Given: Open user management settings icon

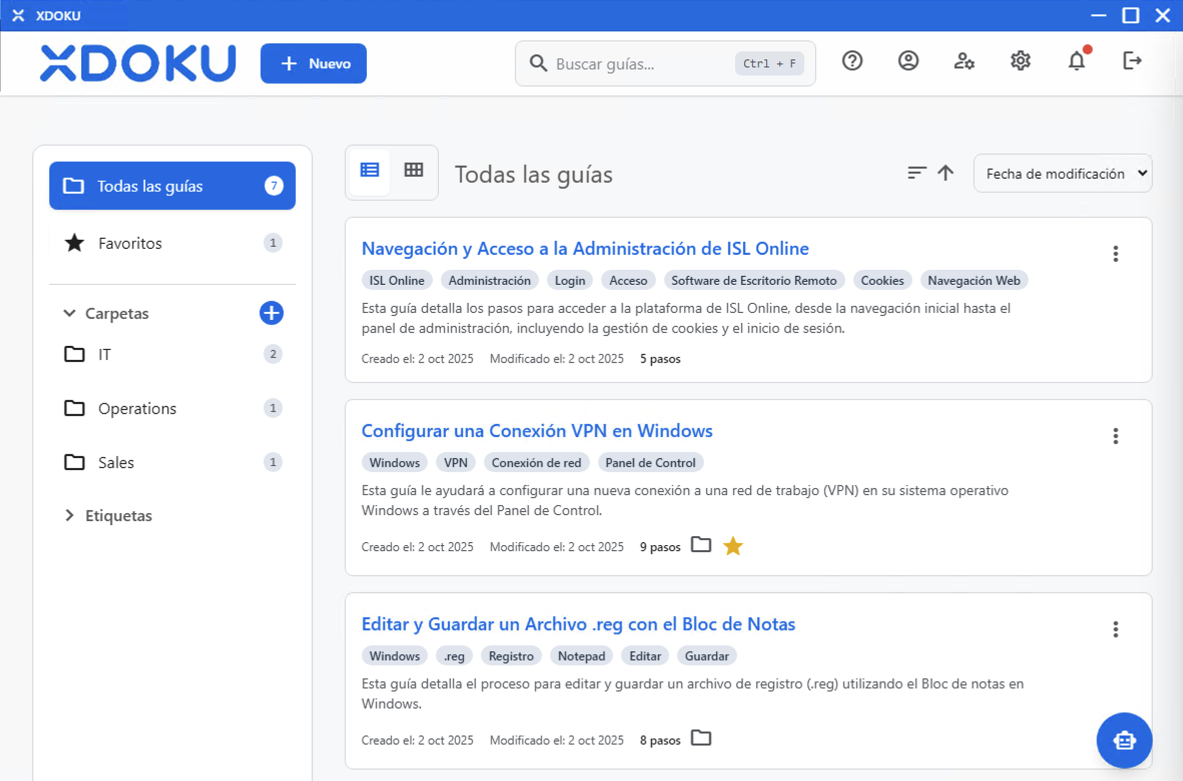Looking at the screenshot, I should tap(964, 61).
